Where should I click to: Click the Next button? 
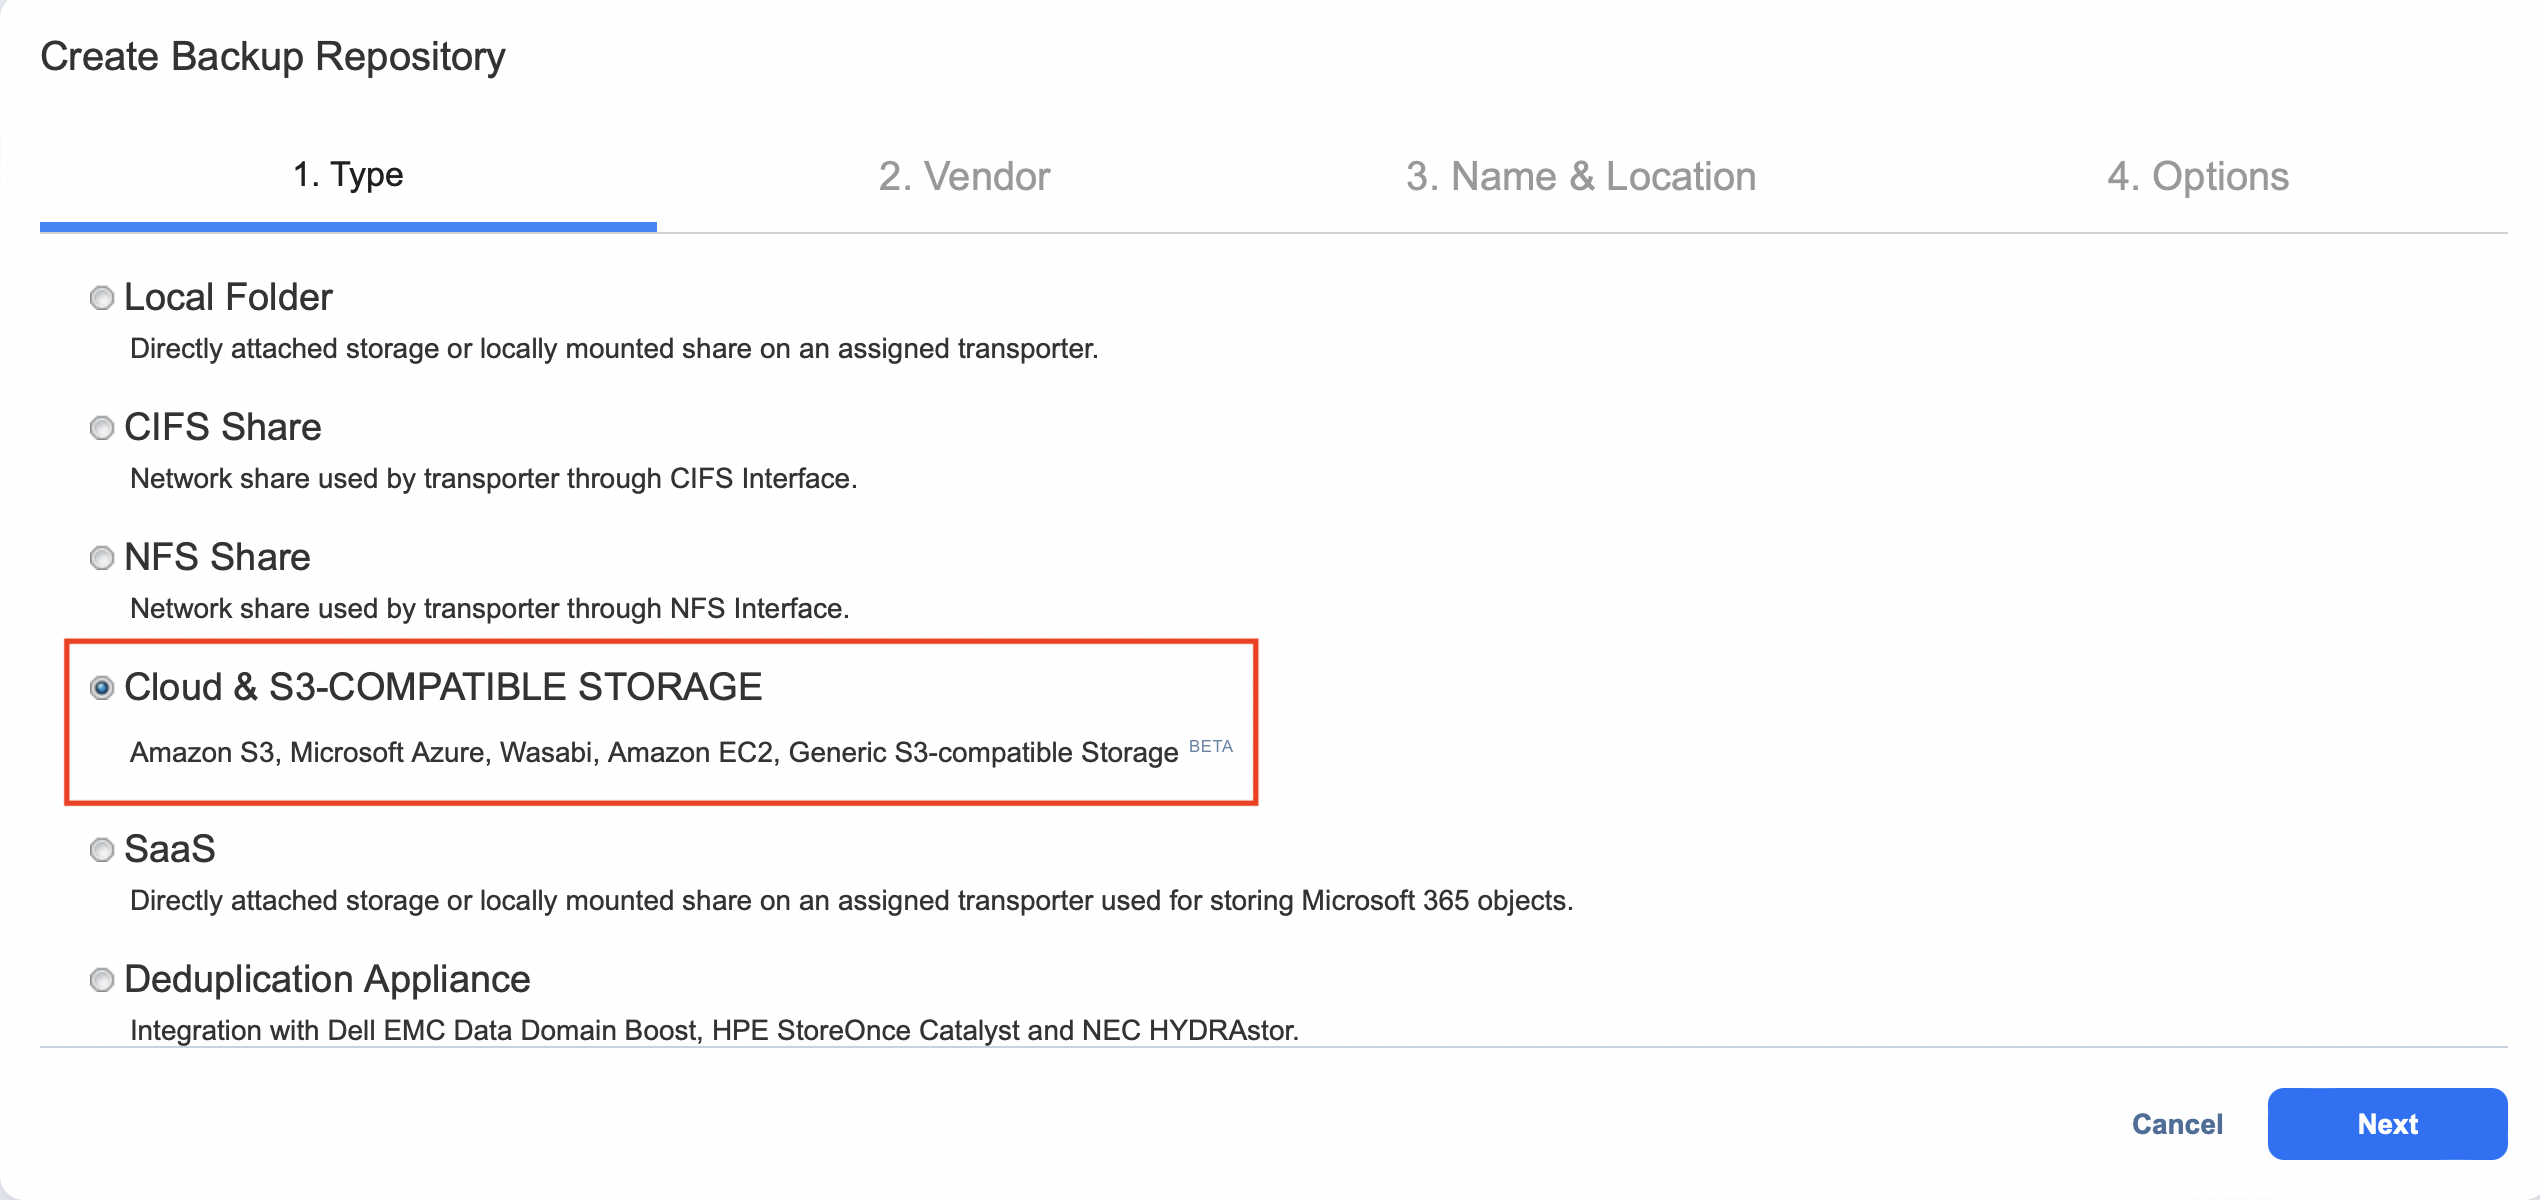point(2387,1124)
